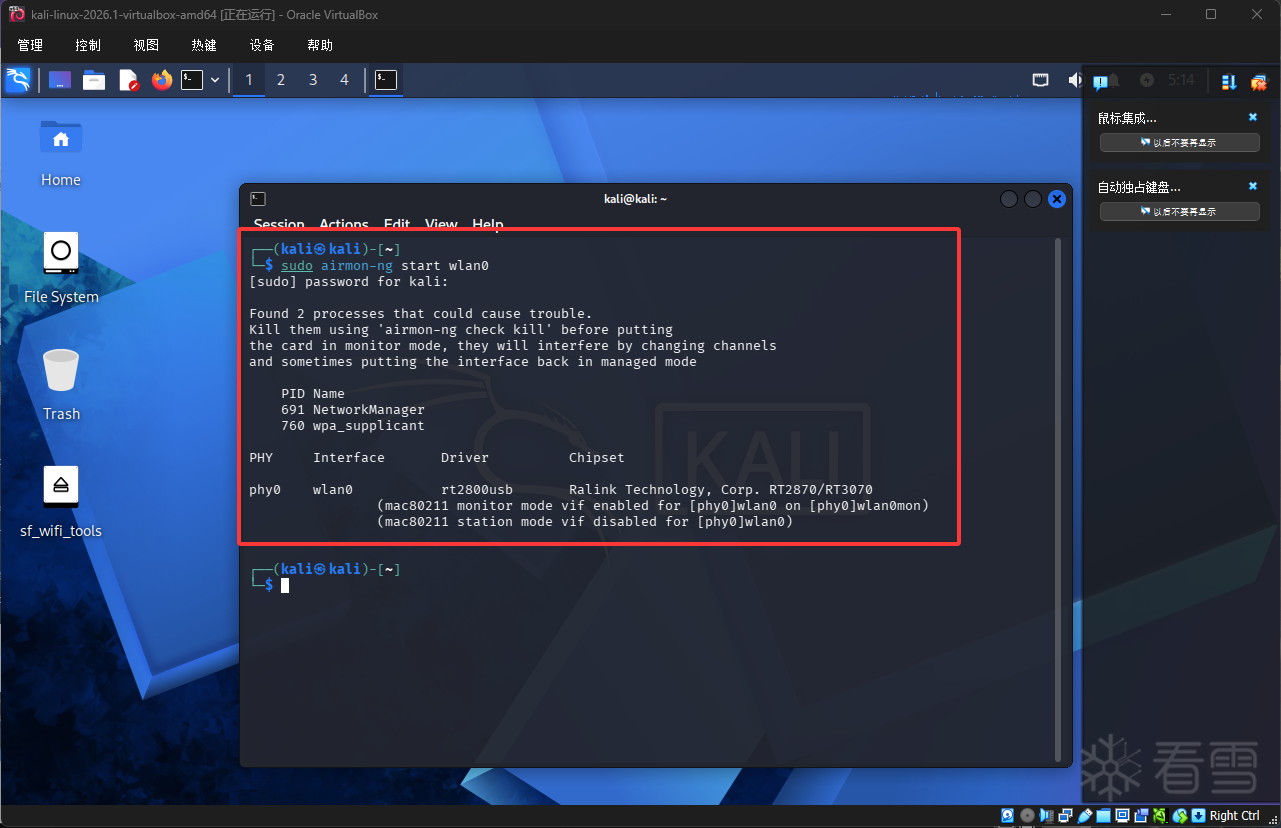Click the 'sudo airmon-ng start wlan0' command text

(x=385, y=266)
